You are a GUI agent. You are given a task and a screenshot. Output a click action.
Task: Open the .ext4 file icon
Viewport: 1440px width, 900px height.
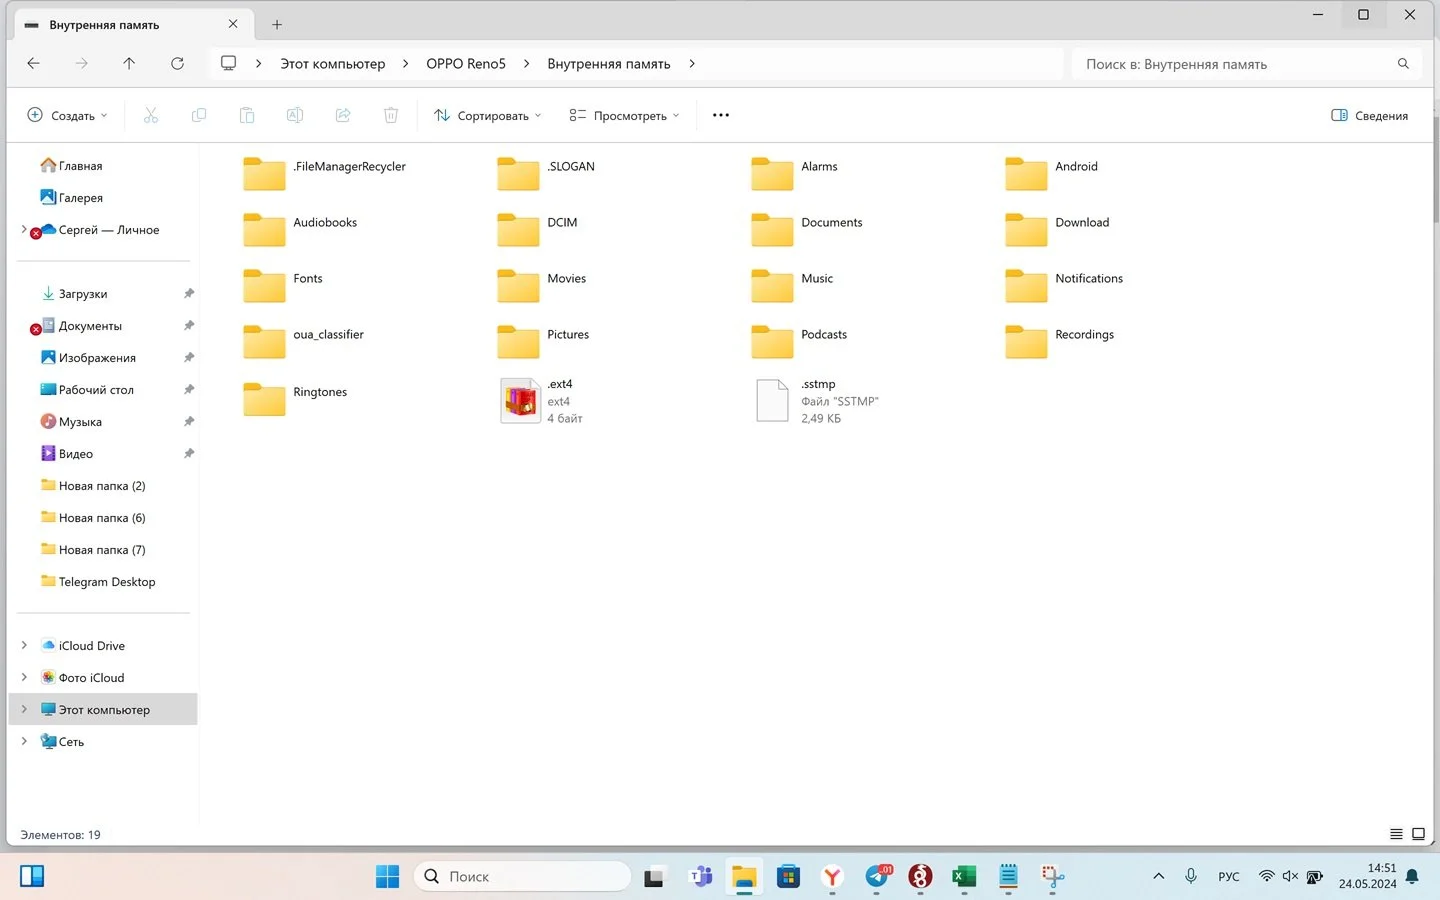click(x=519, y=401)
